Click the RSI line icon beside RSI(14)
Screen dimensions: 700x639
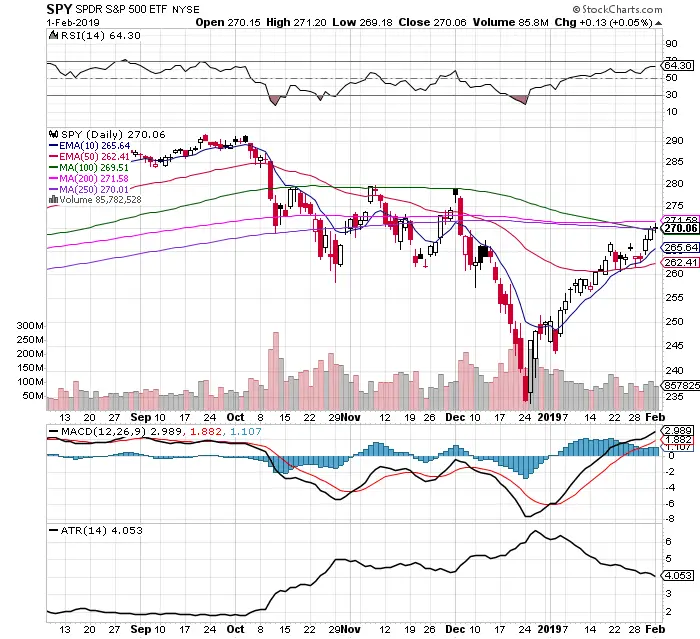click(53, 35)
